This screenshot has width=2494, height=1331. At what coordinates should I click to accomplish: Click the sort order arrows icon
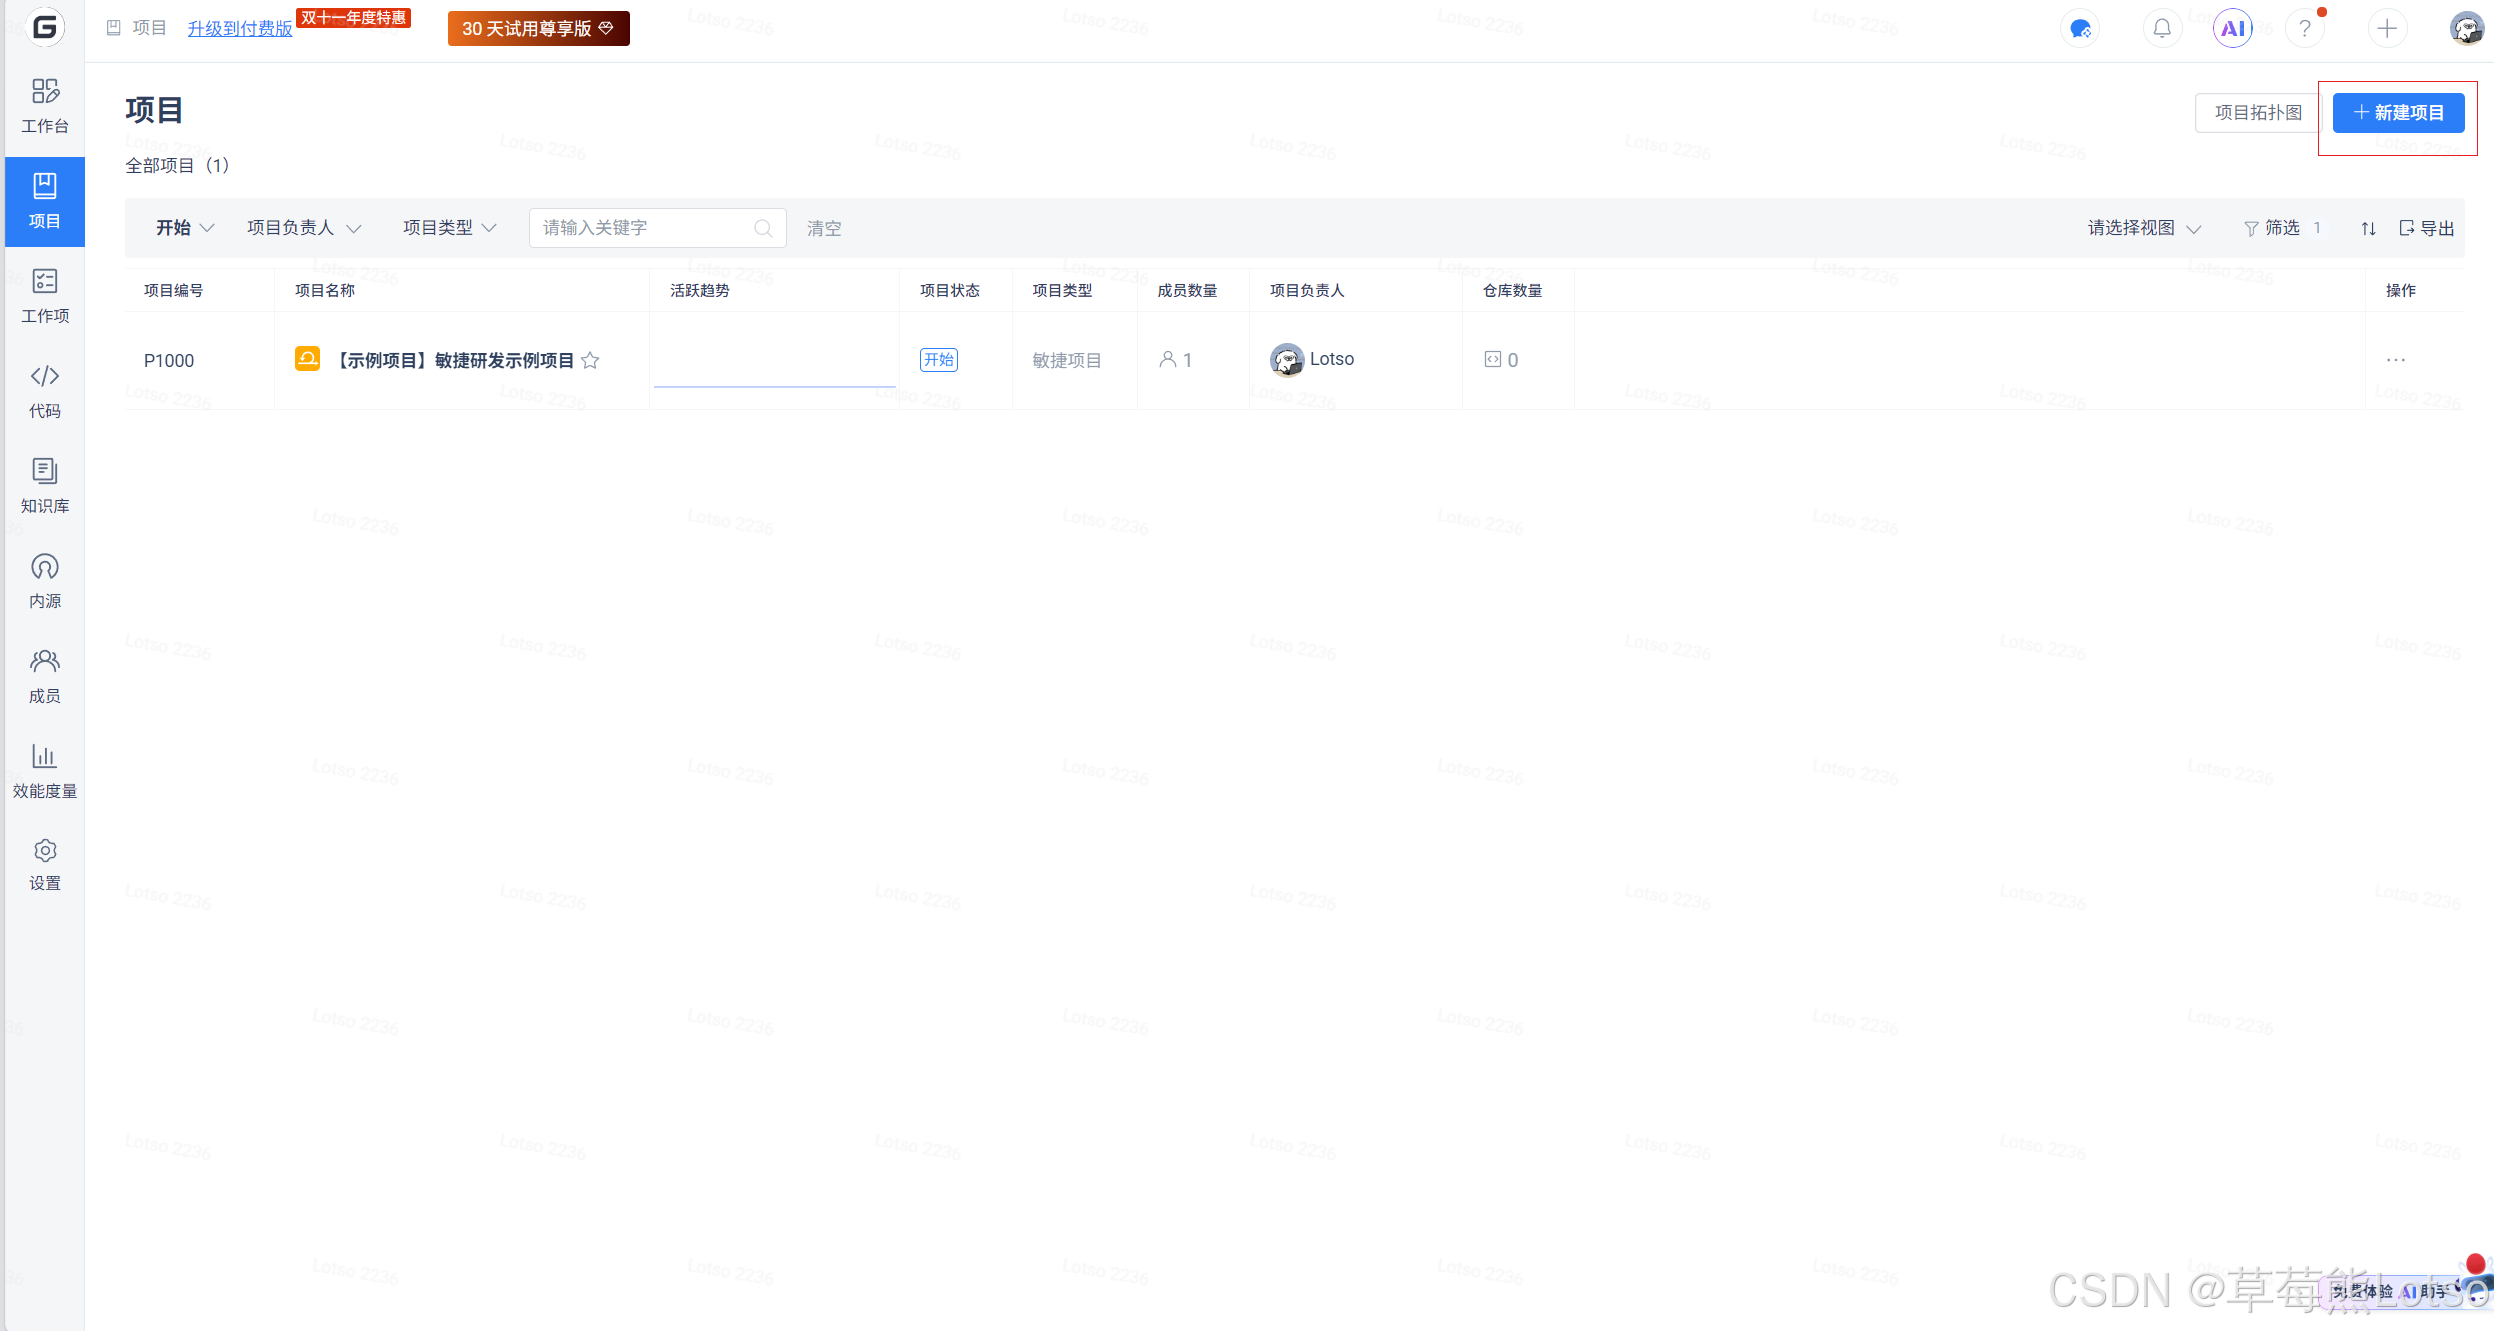click(2367, 228)
